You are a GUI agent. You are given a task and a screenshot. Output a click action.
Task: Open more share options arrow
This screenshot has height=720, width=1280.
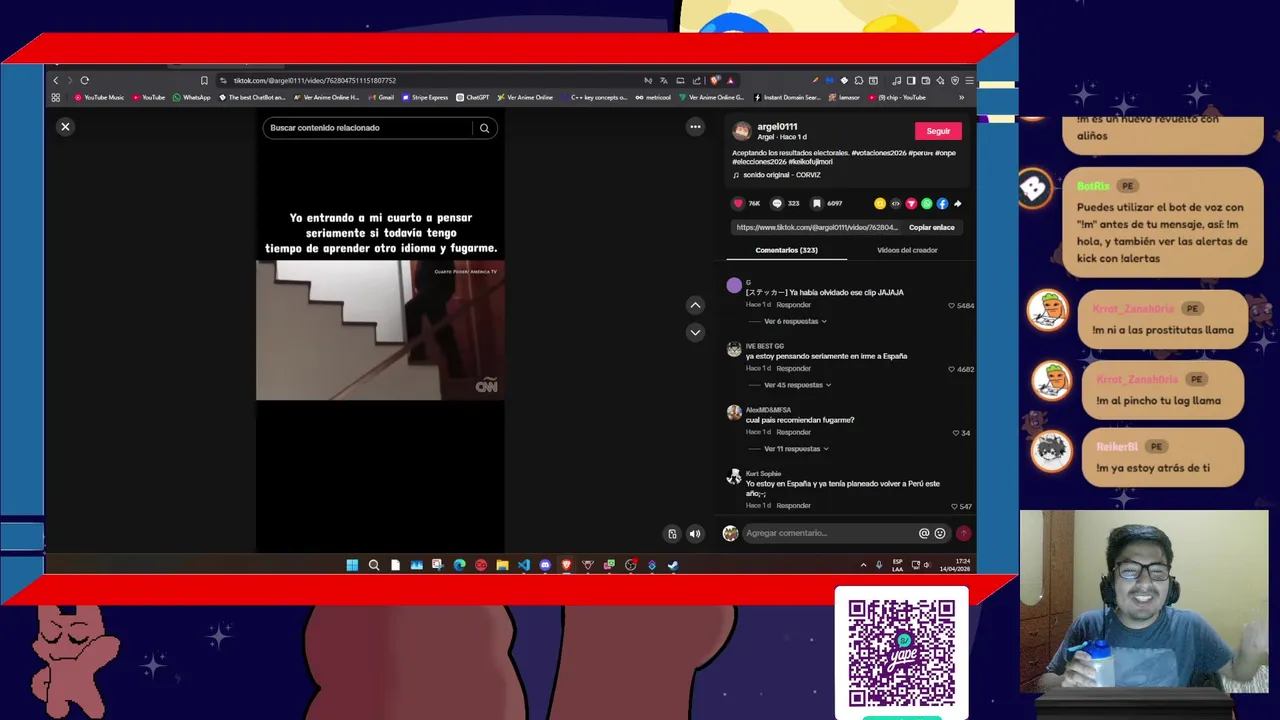click(957, 203)
